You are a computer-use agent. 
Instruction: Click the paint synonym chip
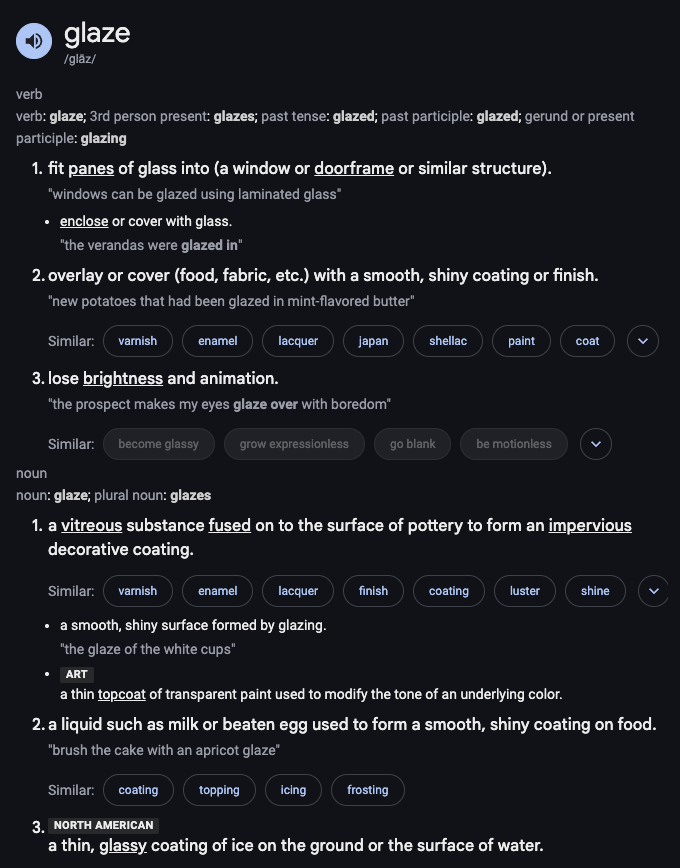coord(522,341)
